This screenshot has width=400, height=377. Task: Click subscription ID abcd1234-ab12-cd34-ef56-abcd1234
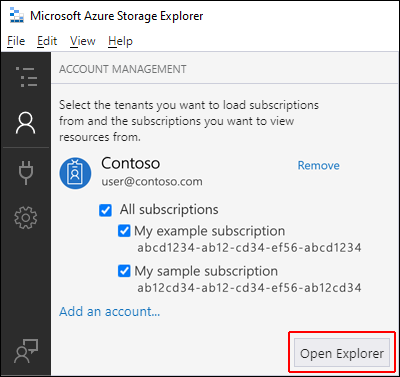point(249,248)
